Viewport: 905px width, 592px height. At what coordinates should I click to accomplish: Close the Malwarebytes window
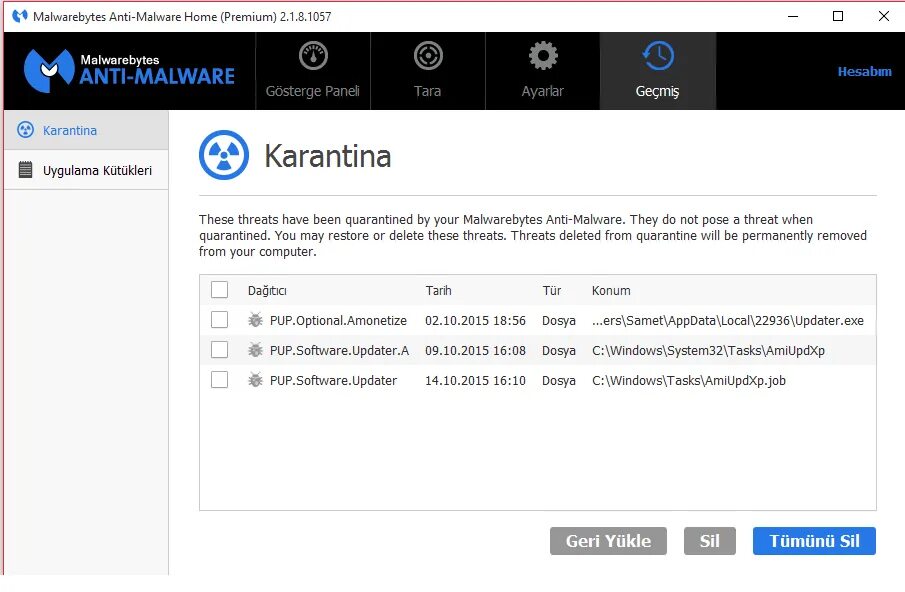click(884, 16)
